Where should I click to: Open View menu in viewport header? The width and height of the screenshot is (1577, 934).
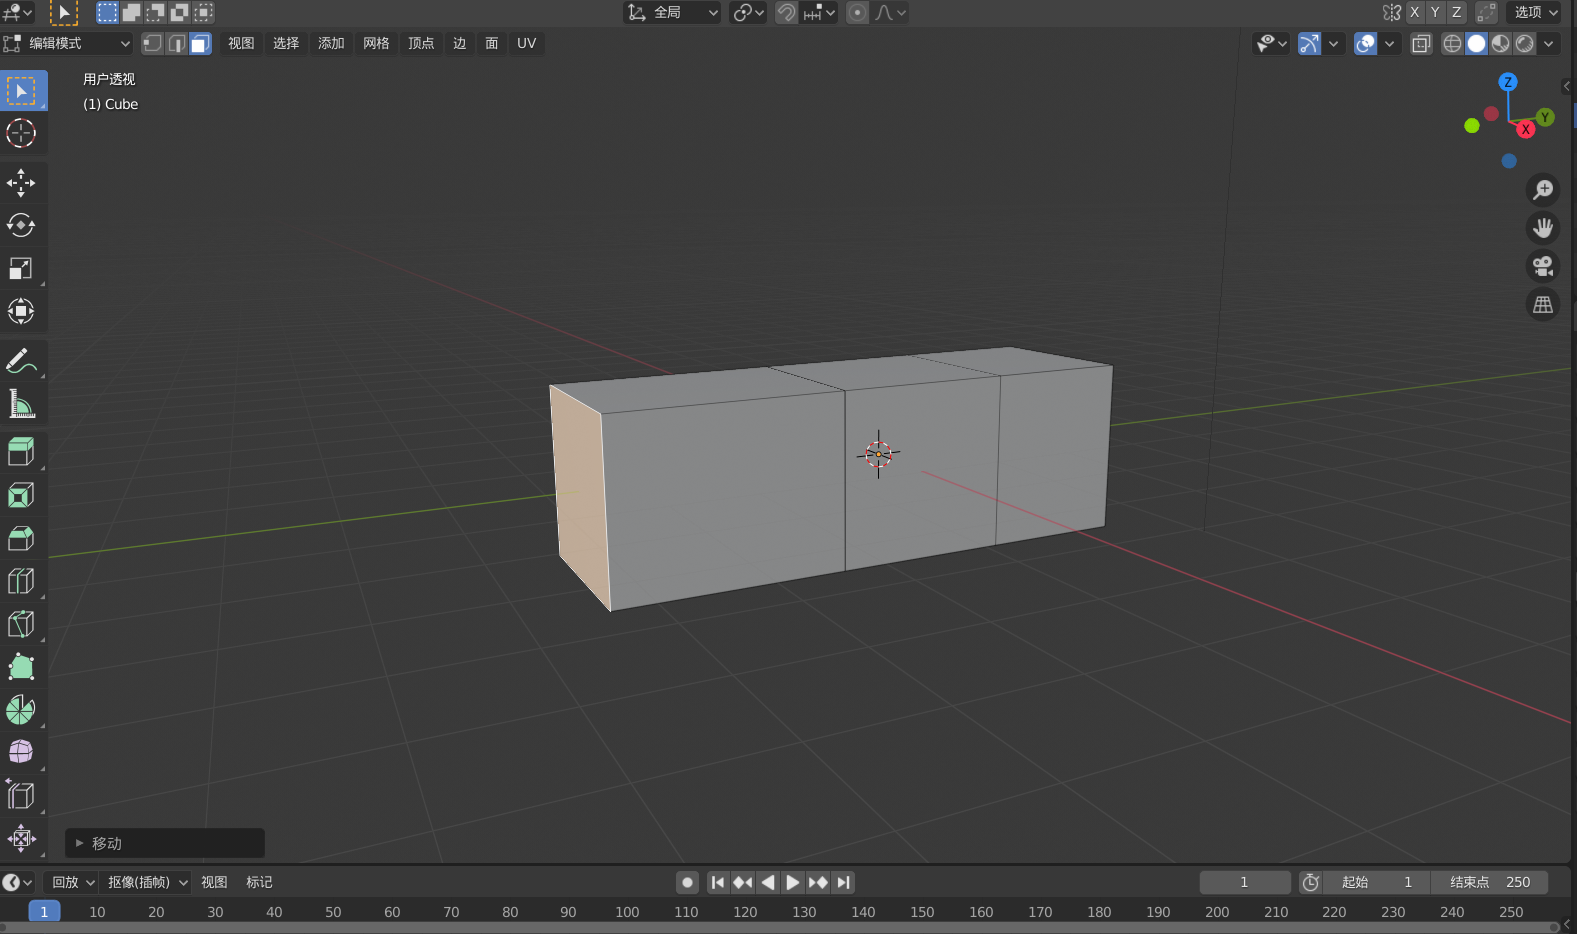click(241, 43)
